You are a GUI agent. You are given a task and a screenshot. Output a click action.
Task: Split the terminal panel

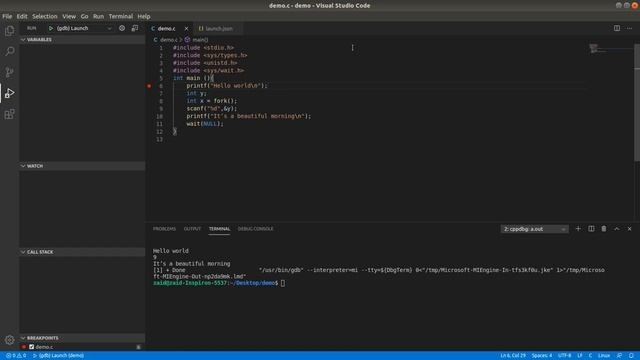(591, 229)
